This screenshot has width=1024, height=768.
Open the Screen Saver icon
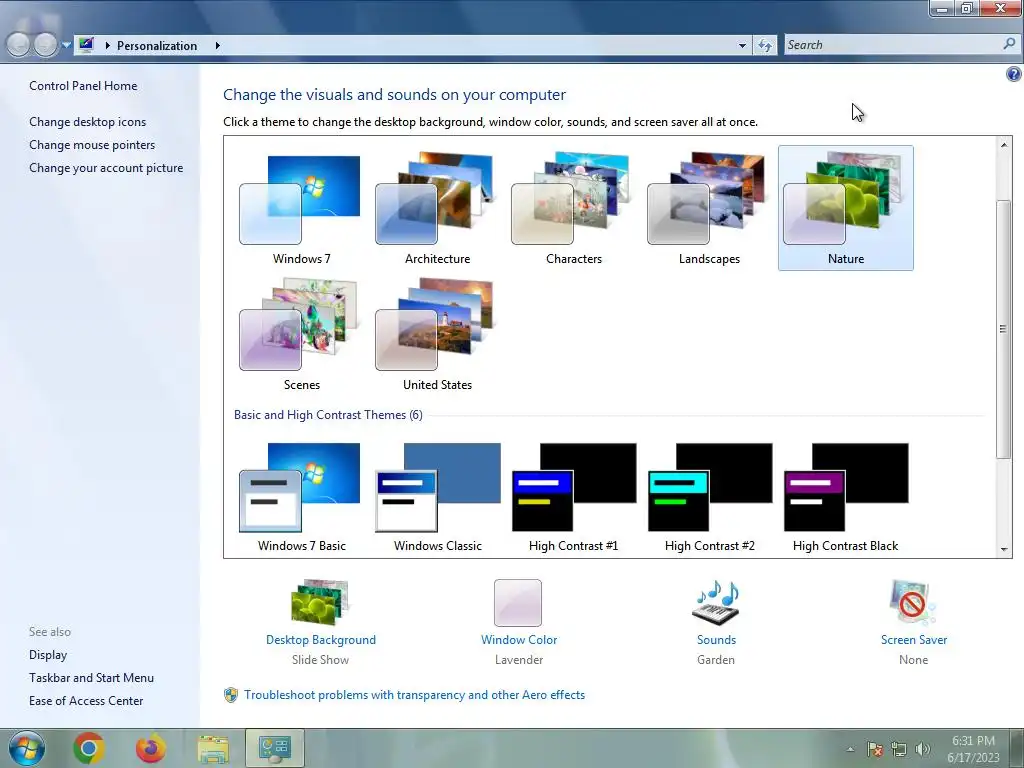tap(912, 602)
